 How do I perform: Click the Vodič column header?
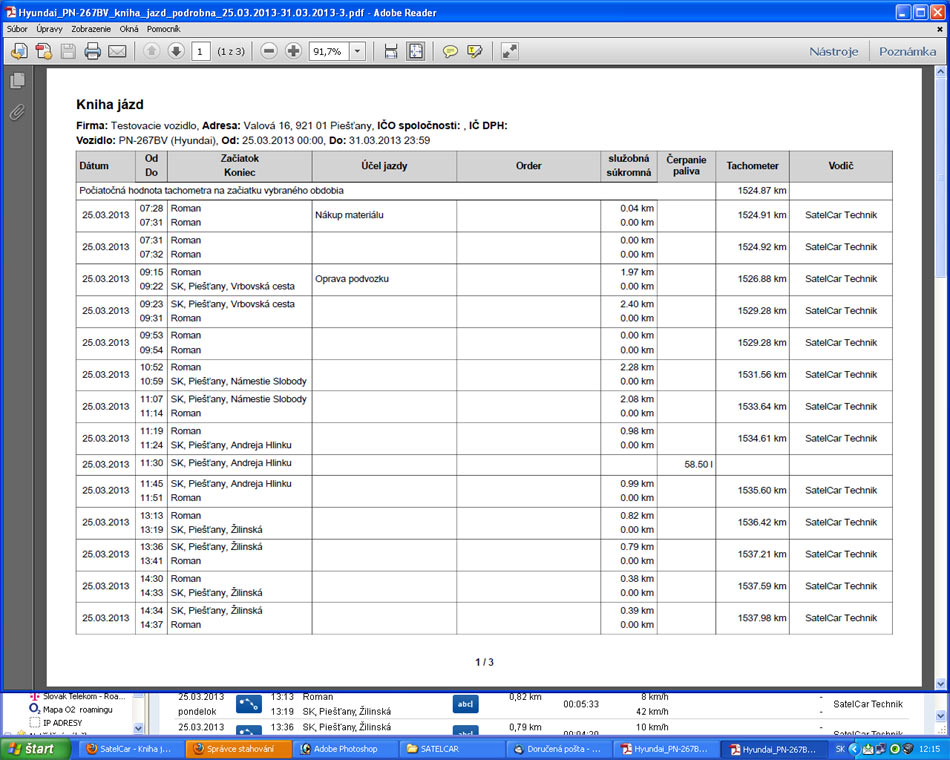[x=841, y=165]
